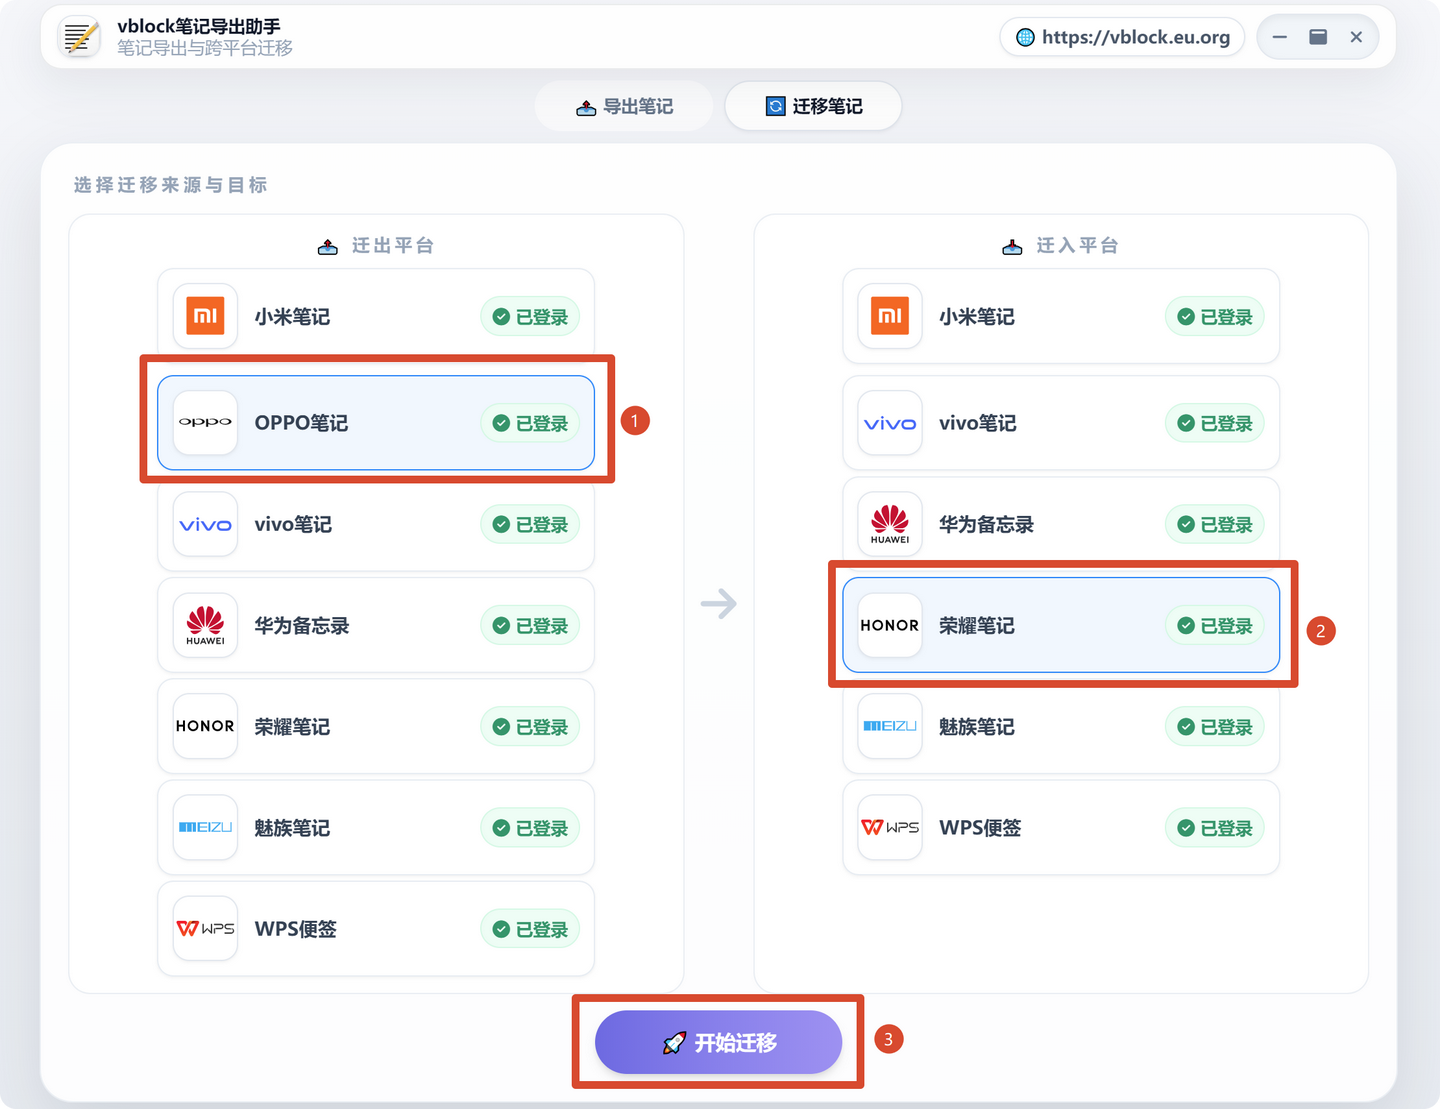Image resolution: width=1440 pixels, height=1109 pixels.
Task: Select vivo笔记 label as source platform
Action: point(293,524)
